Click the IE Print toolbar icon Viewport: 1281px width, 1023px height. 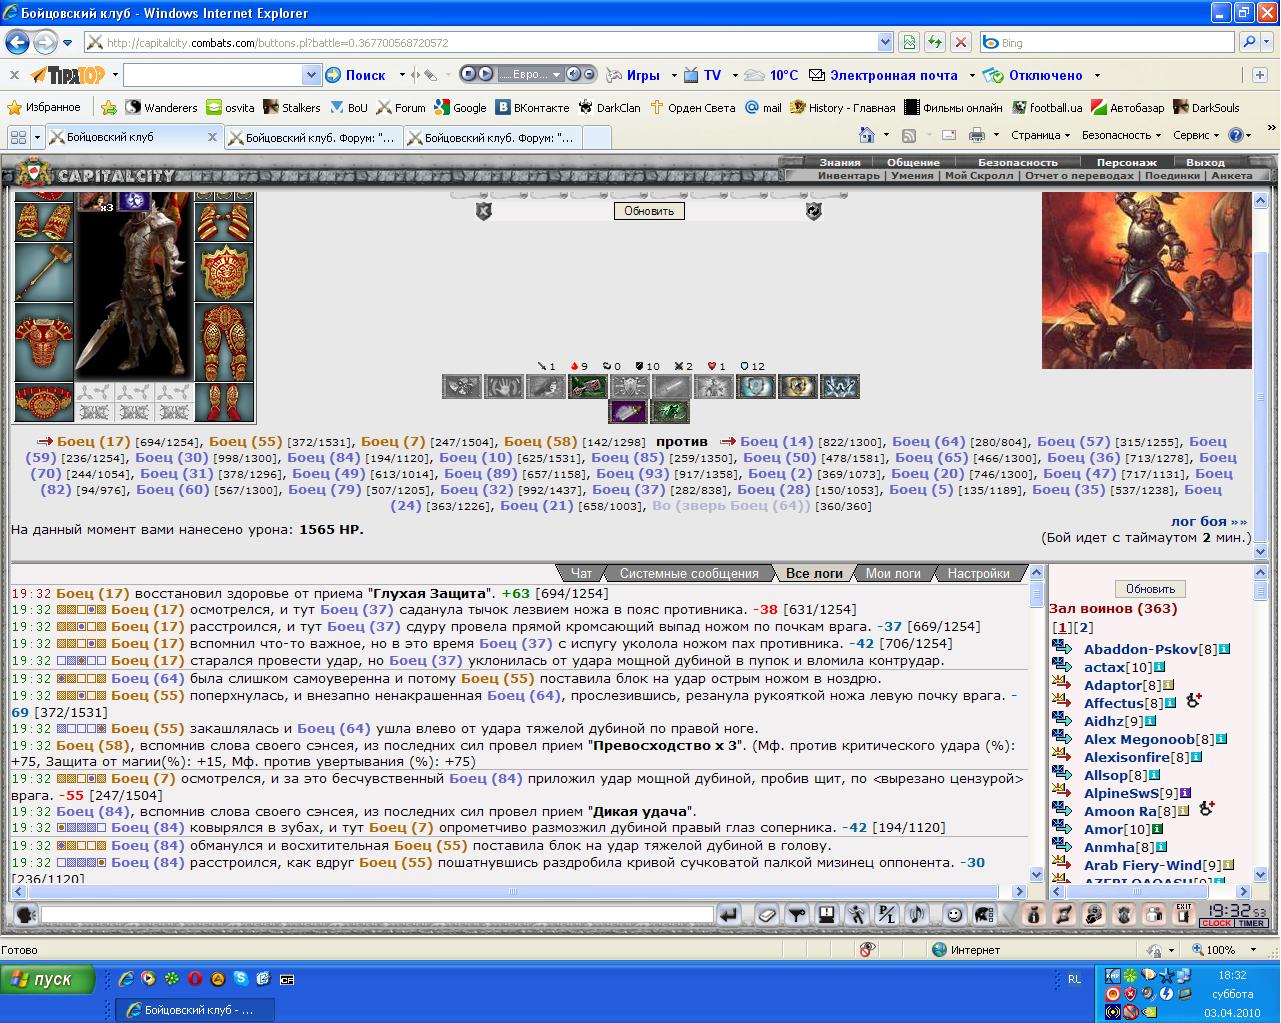pos(976,135)
